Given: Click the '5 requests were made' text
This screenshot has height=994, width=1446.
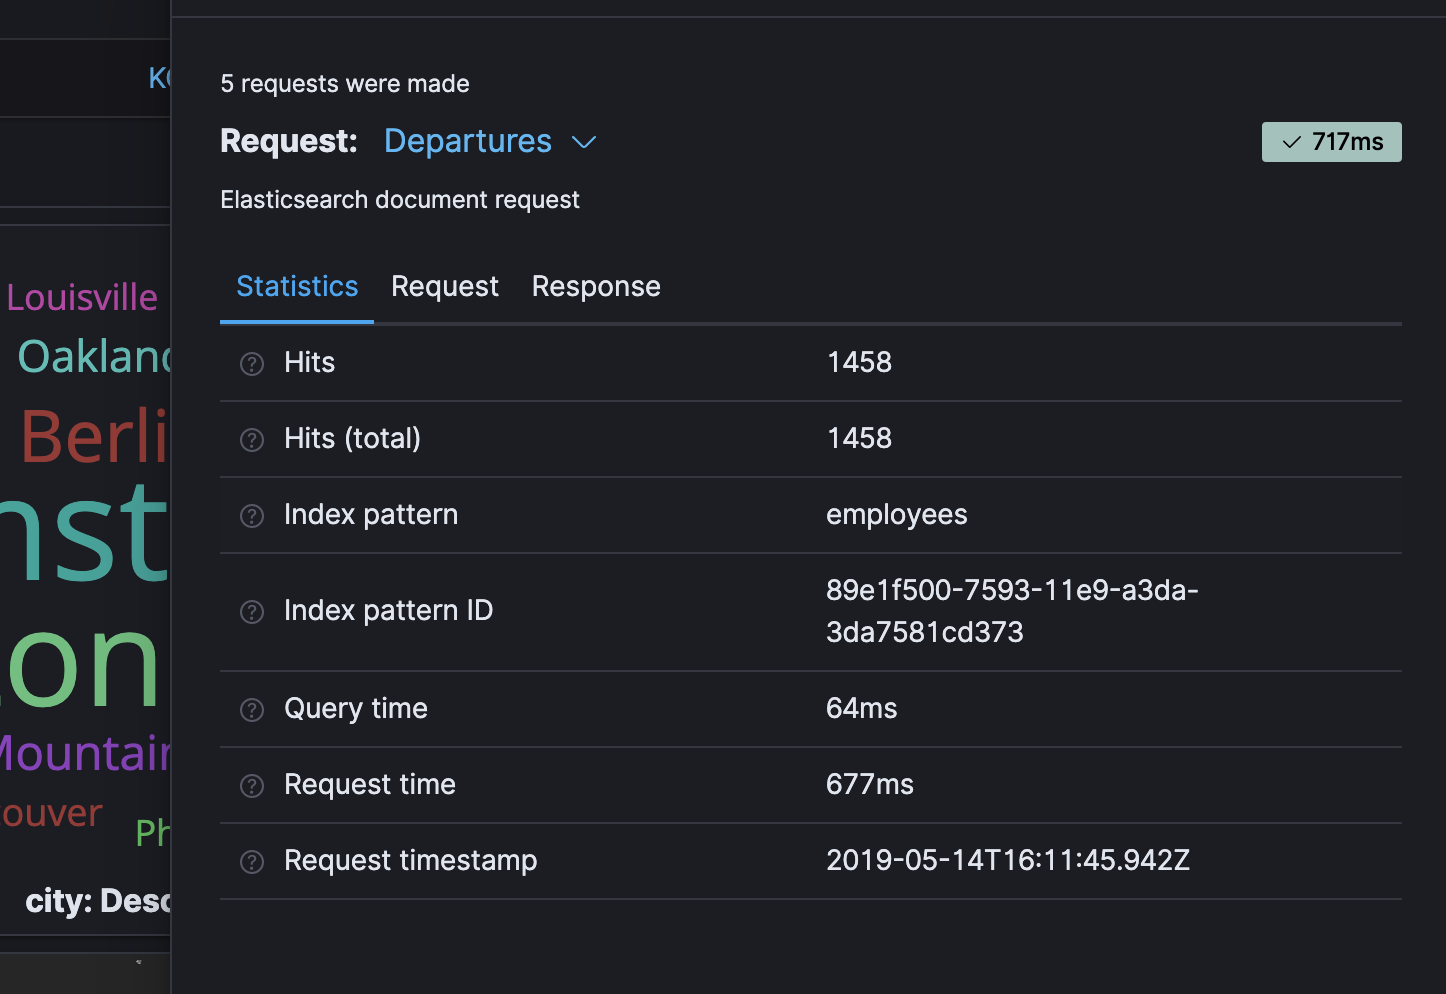Looking at the screenshot, I should click(345, 84).
